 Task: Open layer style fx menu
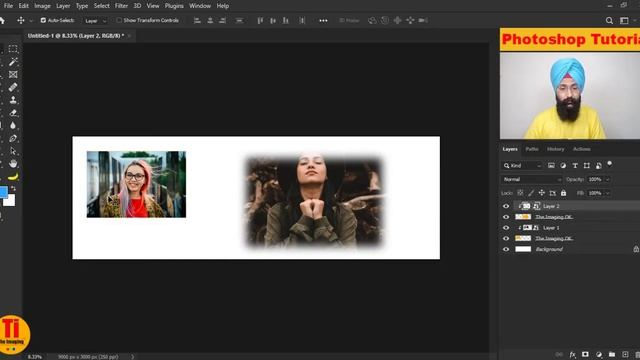(573, 355)
